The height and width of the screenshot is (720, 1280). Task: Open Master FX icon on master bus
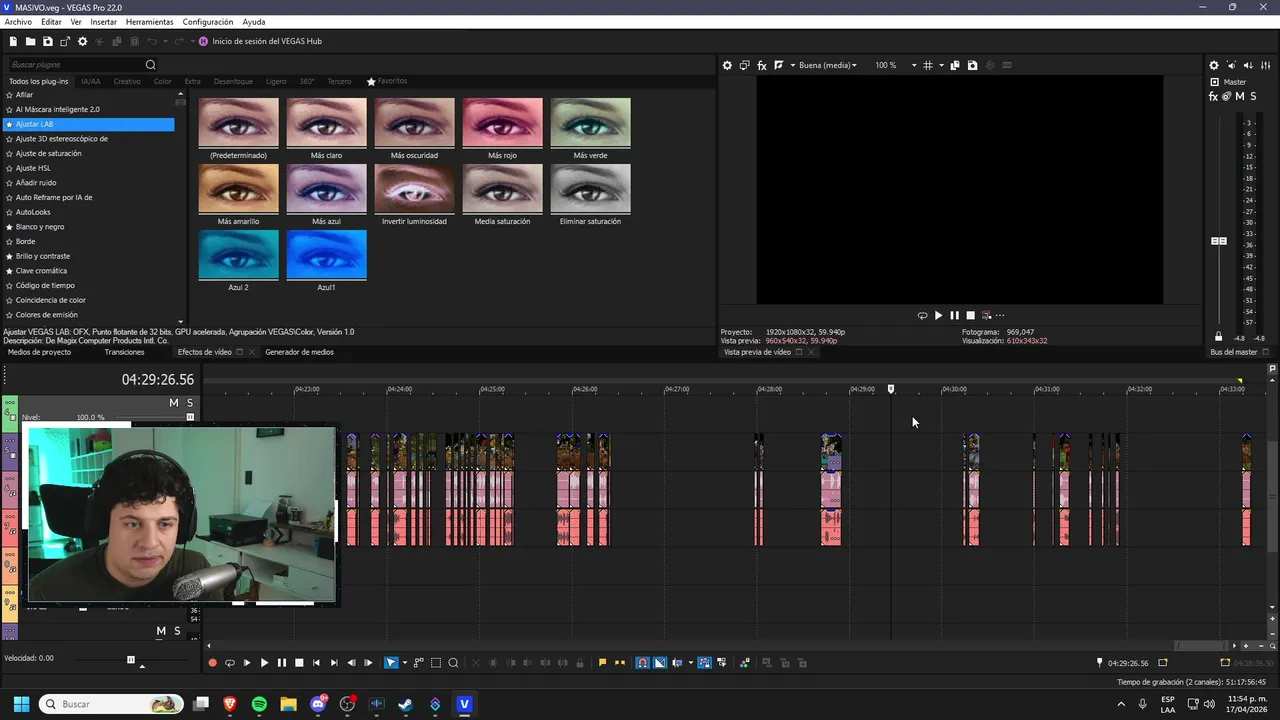click(1213, 97)
